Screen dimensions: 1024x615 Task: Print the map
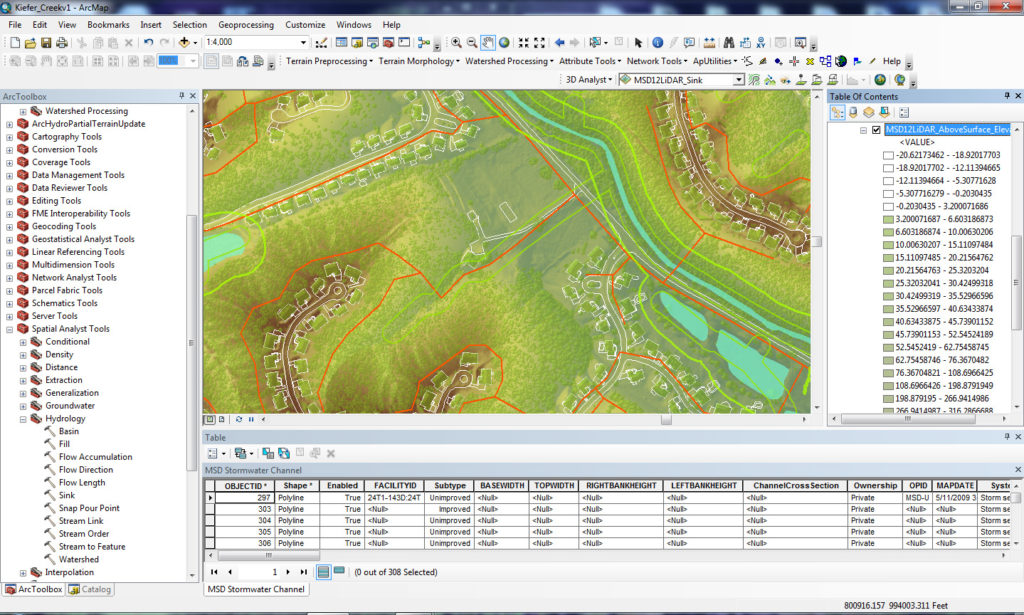click(x=61, y=42)
